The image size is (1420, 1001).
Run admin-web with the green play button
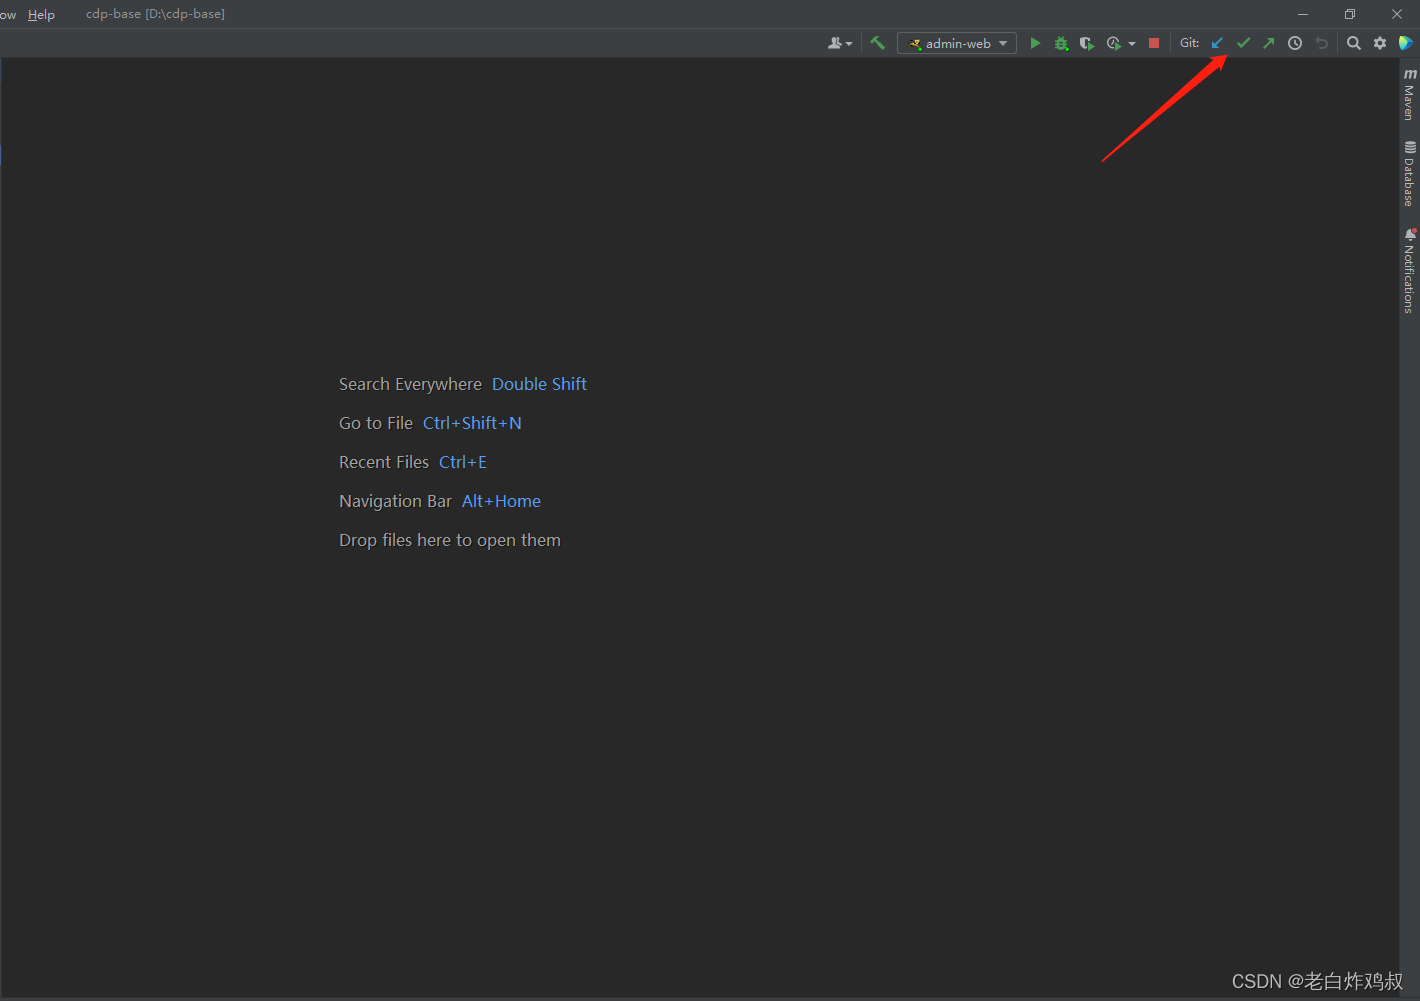point(1035,43)
